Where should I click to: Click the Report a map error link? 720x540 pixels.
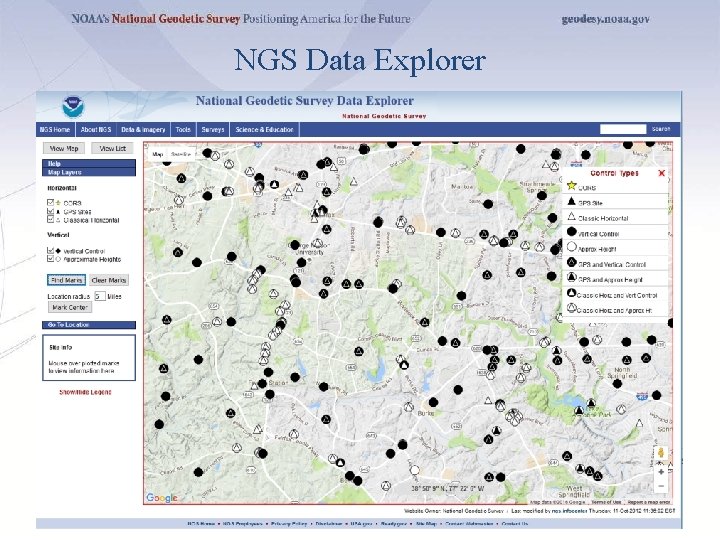[x=648, y=502]
